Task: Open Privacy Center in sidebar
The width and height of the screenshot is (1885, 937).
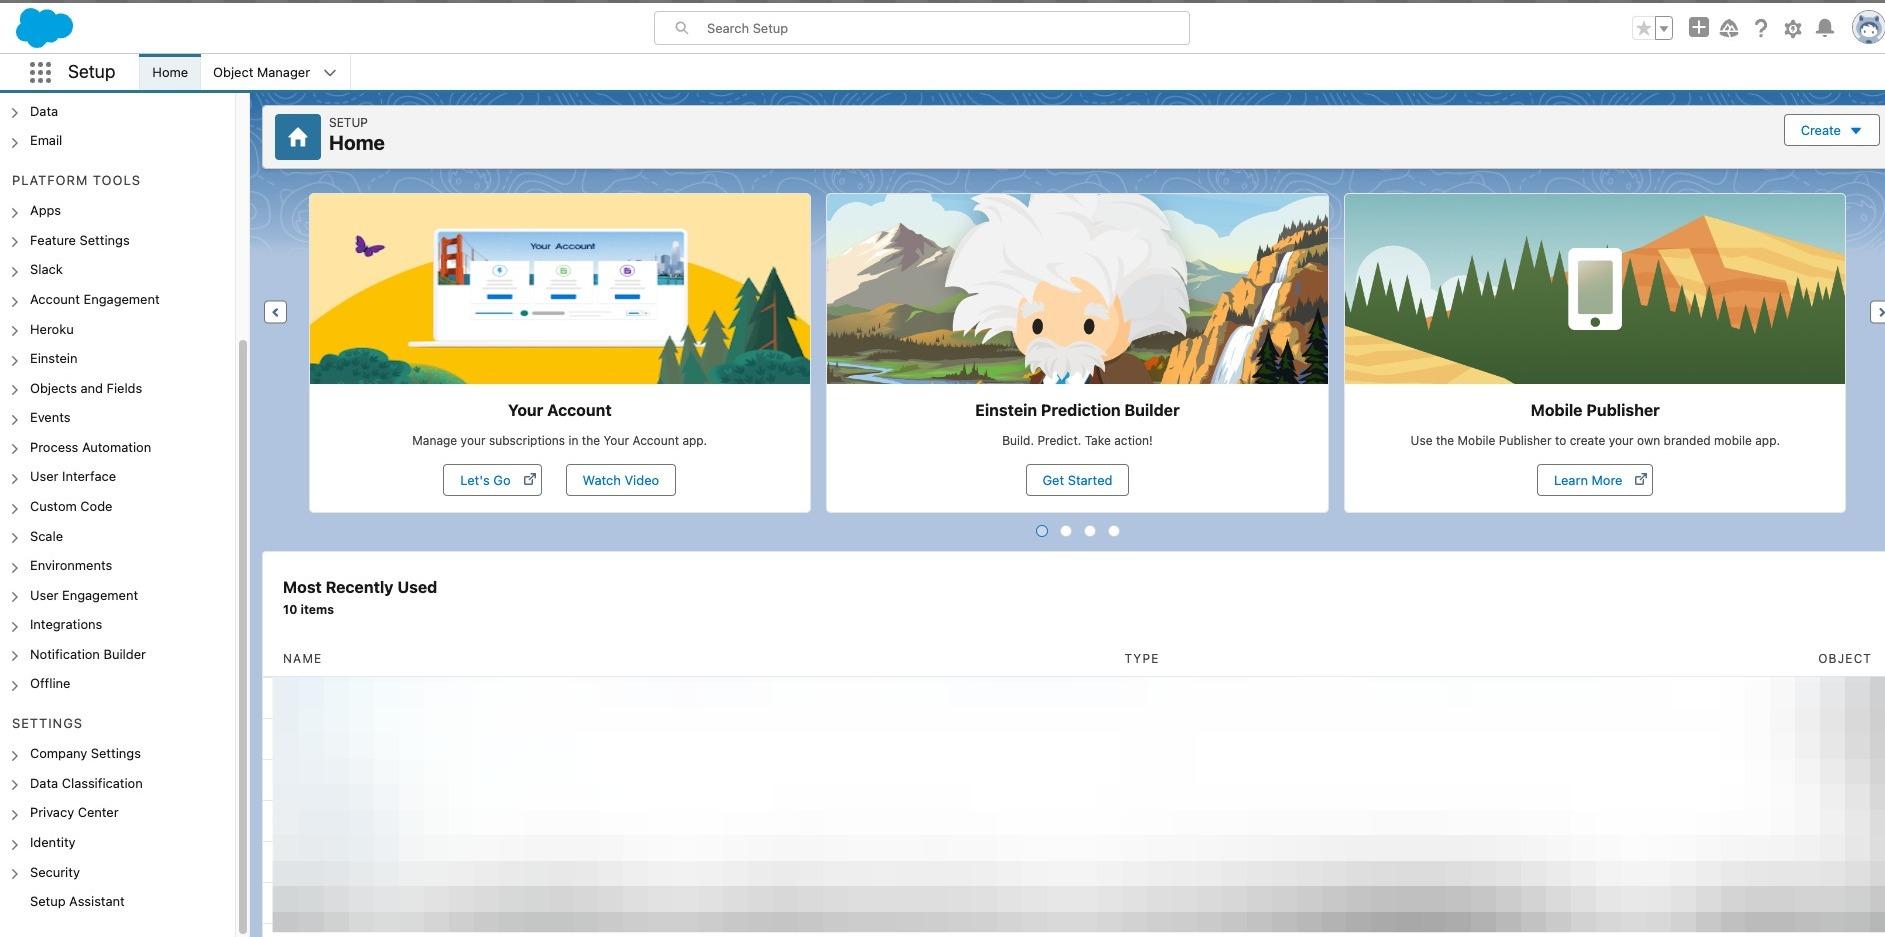Action: [74, 812]
